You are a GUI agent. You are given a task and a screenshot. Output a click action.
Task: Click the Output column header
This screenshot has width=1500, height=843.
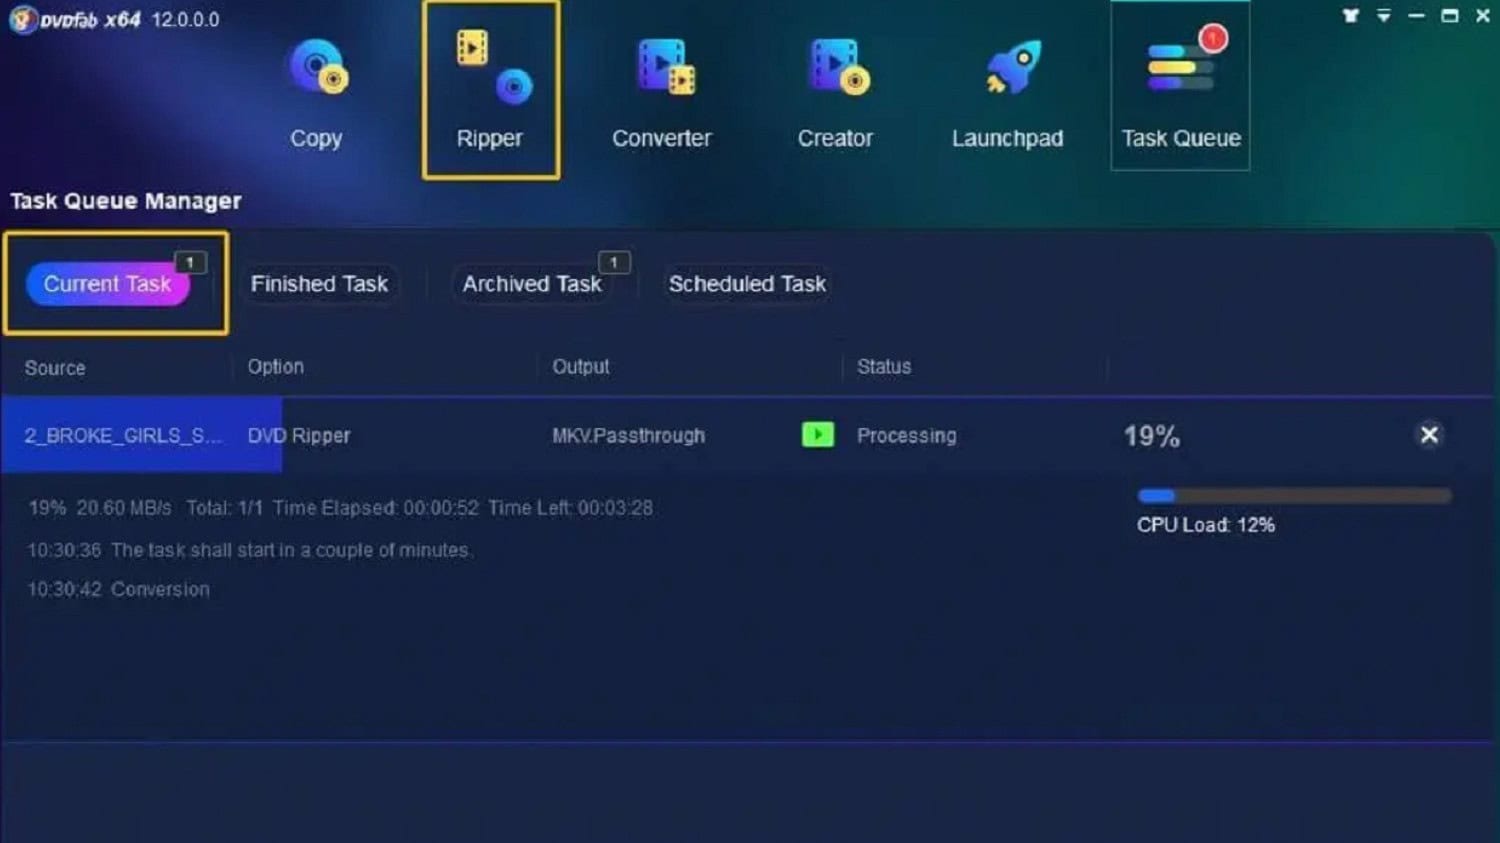pyautogui.click(x=581, y=367)
